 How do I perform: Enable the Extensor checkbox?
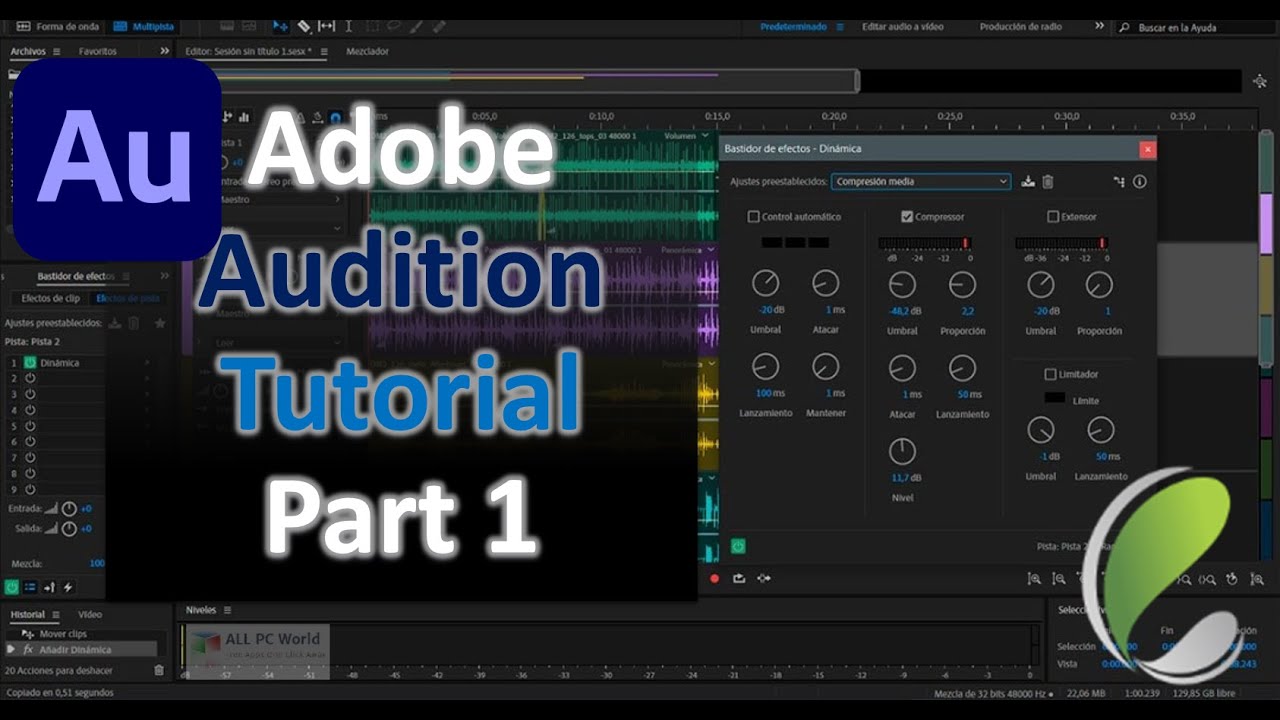(1052, 216)
